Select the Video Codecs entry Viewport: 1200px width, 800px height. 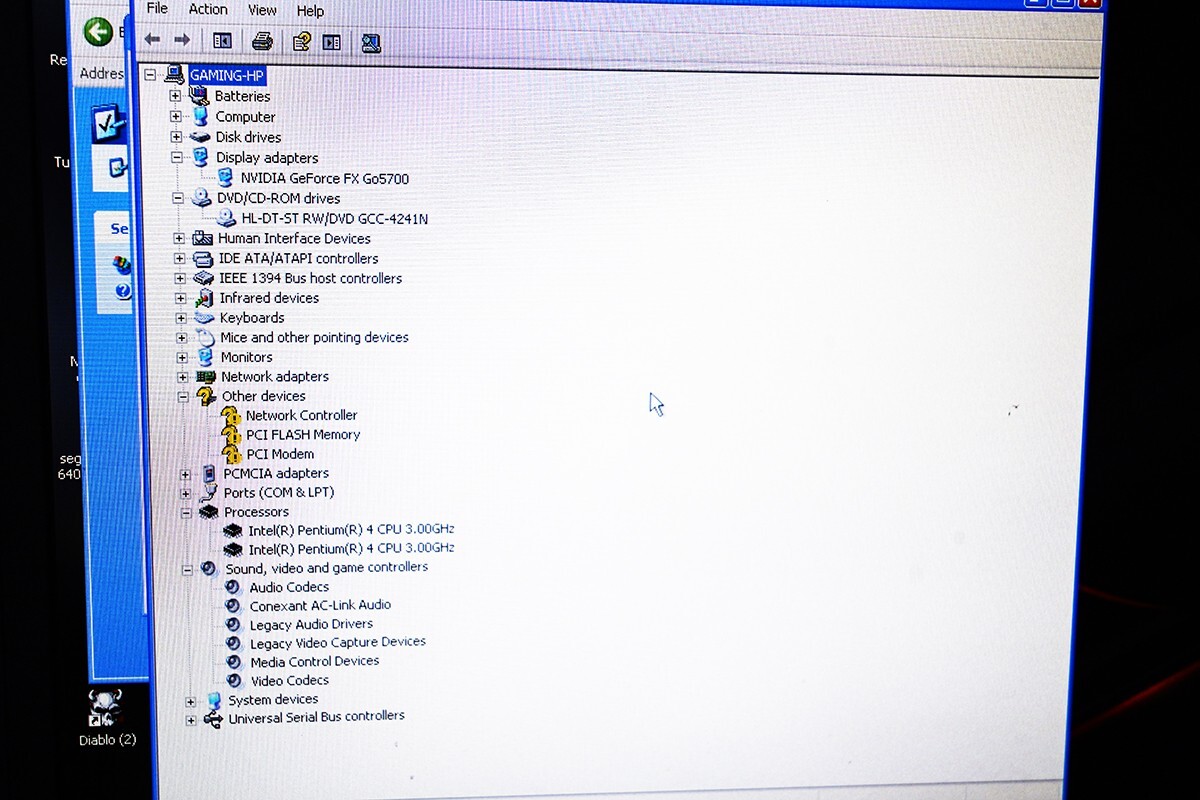click(290, 681)
